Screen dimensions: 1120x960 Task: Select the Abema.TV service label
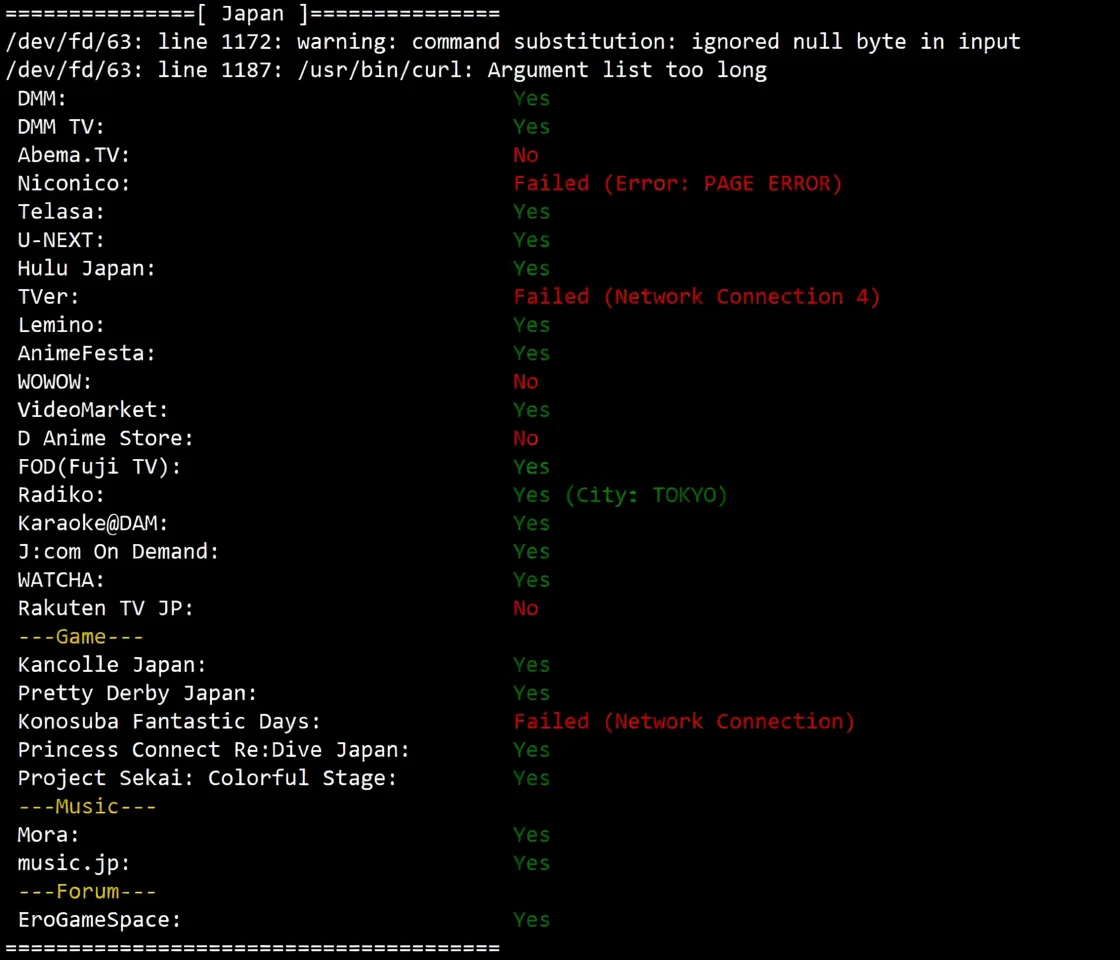pos(74,155)
